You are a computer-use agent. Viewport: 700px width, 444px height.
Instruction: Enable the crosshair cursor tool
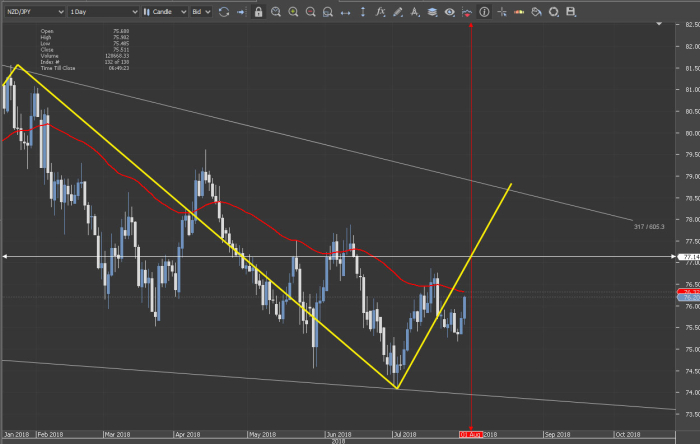pyautogui.click(x=501, y=12)
